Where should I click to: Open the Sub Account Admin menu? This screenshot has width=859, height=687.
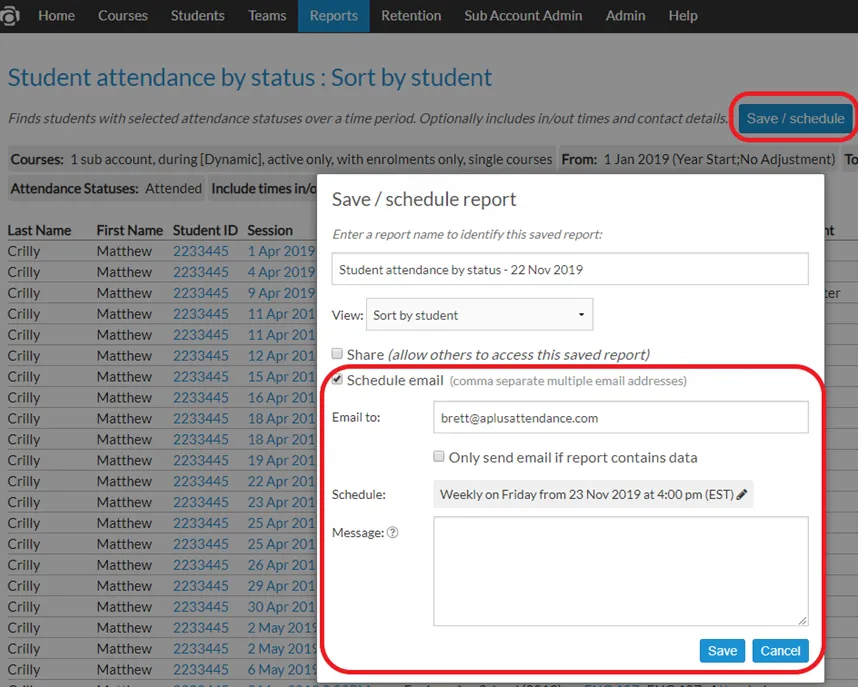point(523,16)
